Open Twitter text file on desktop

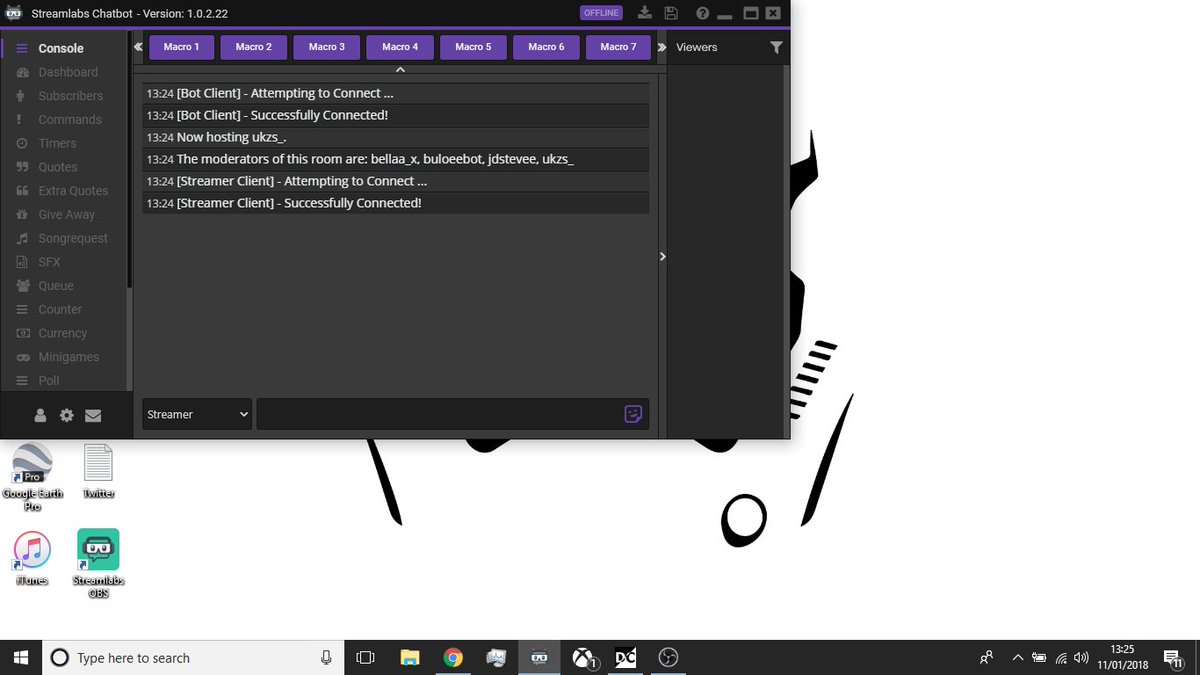click(x=98, y=472)
